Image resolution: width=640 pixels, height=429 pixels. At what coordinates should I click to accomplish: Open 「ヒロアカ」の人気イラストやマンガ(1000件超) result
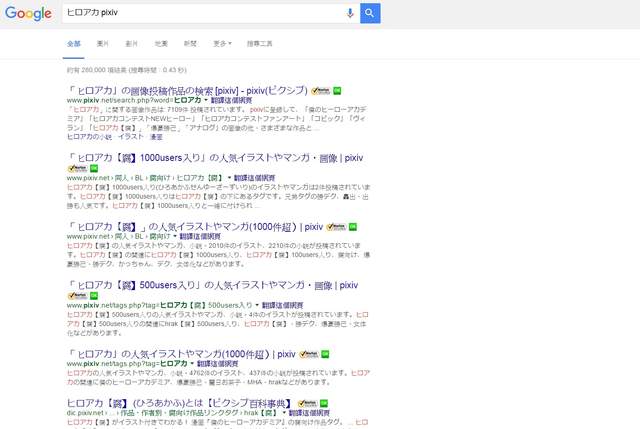[x=181, y=354]
